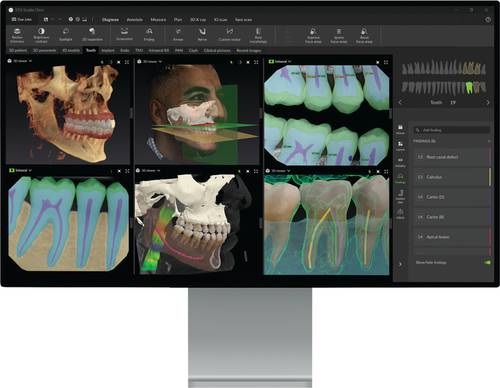This screenshot has height=388, width=500.
Task: Maximize the white skull 3D viewer panel
Action: (x=256, y=171)
